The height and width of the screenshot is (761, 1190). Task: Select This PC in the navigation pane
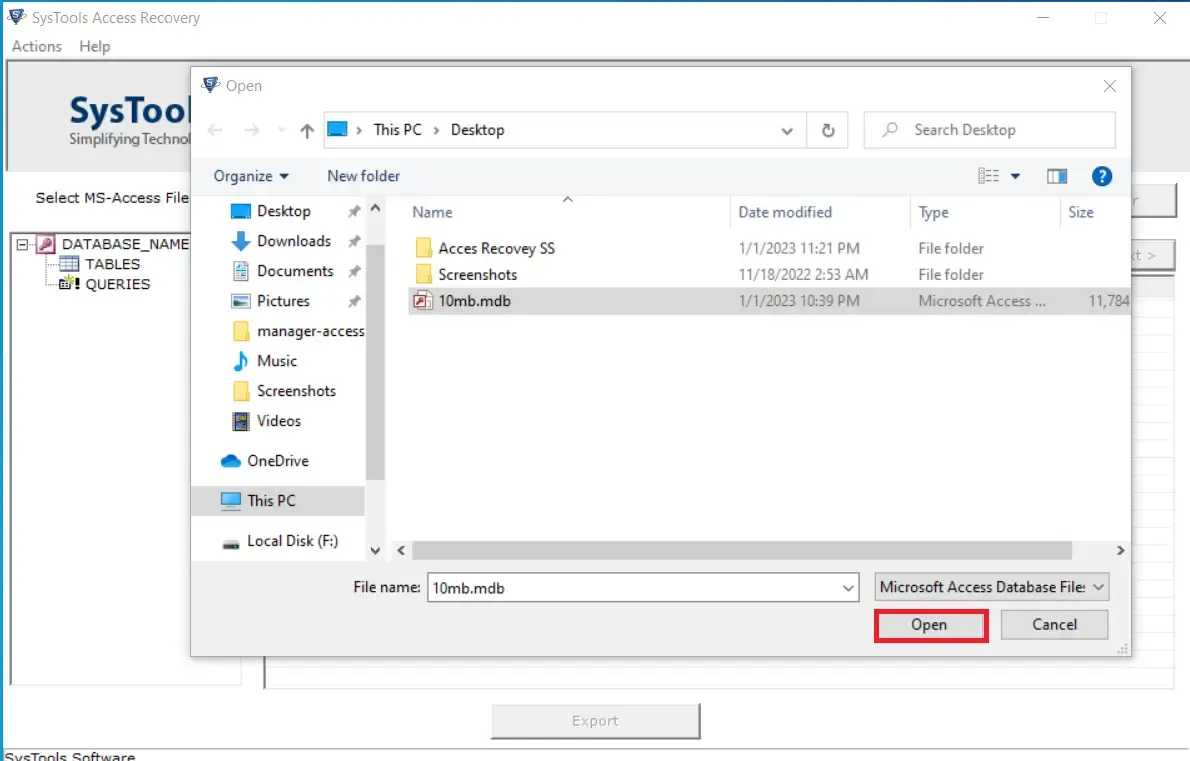271,501
